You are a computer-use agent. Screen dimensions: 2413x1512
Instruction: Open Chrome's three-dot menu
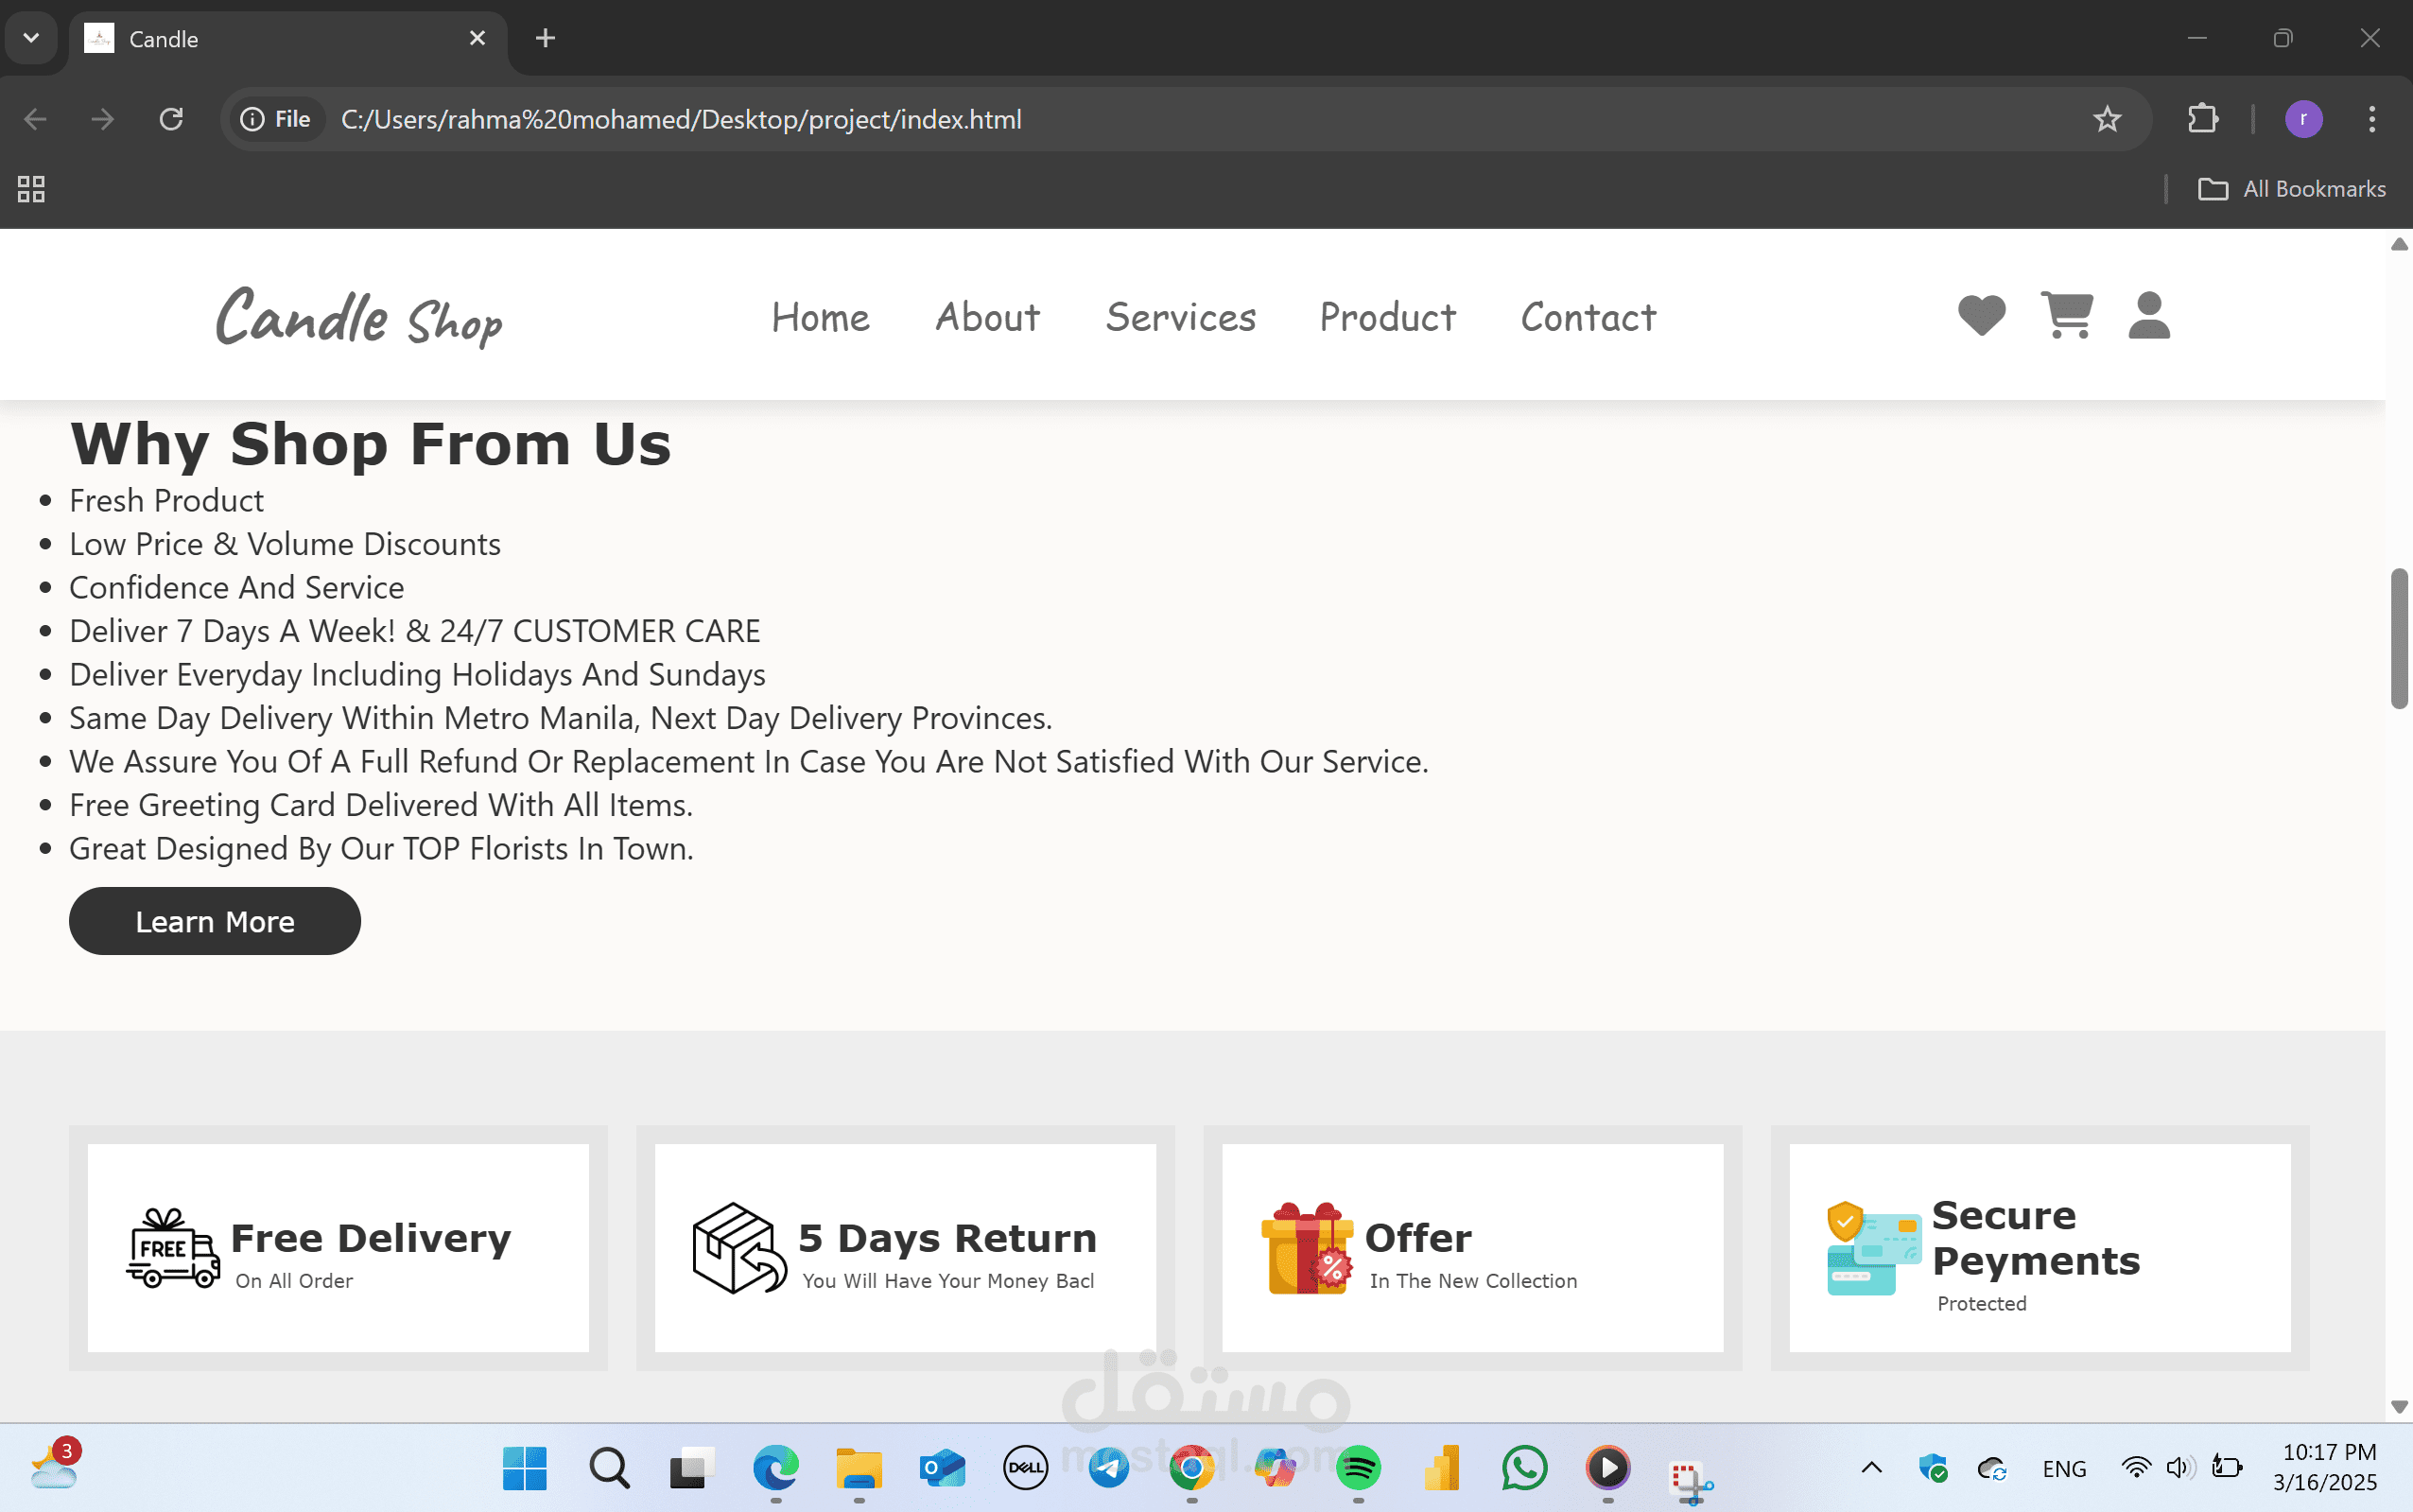click(2371, 119)
